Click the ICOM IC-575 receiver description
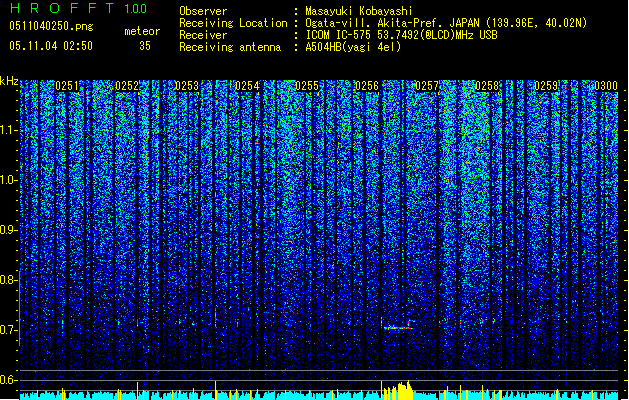 [x=401, y=35]
